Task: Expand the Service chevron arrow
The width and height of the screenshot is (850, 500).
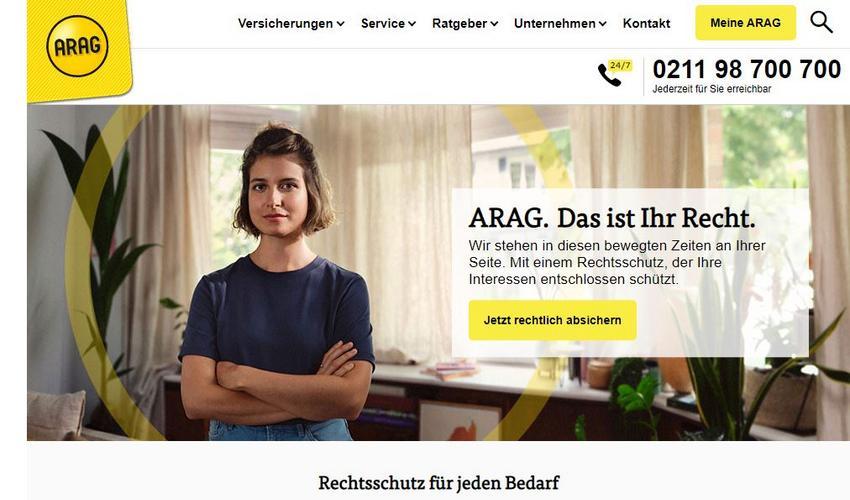Action: 412,24
